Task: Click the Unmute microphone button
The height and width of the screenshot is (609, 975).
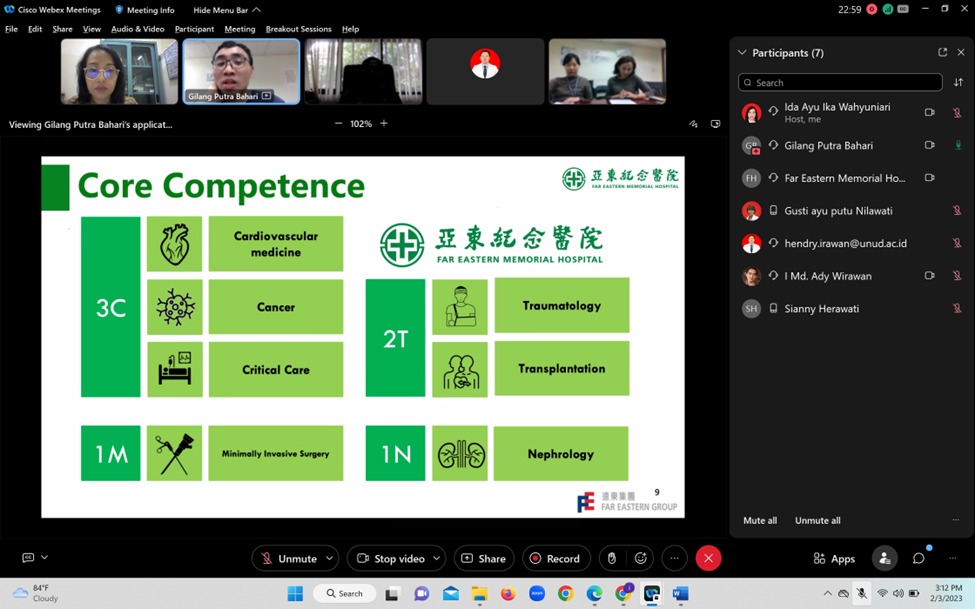Action: [289, 558]
